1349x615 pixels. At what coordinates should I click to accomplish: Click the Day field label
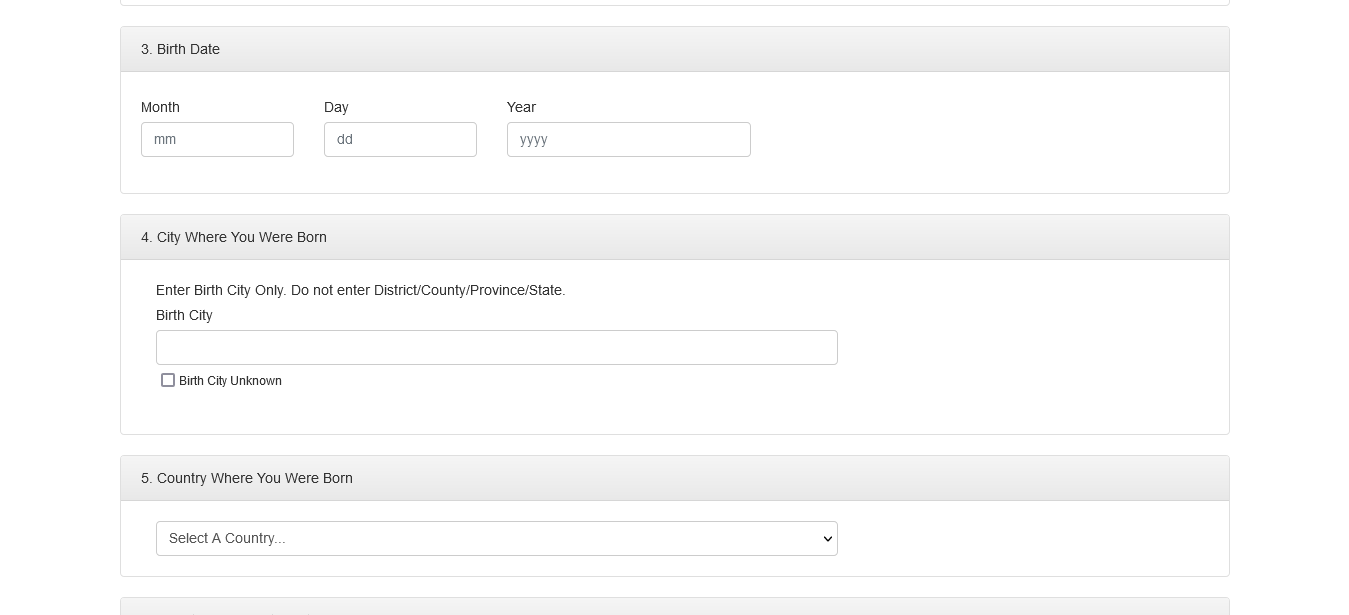point(336,107)
